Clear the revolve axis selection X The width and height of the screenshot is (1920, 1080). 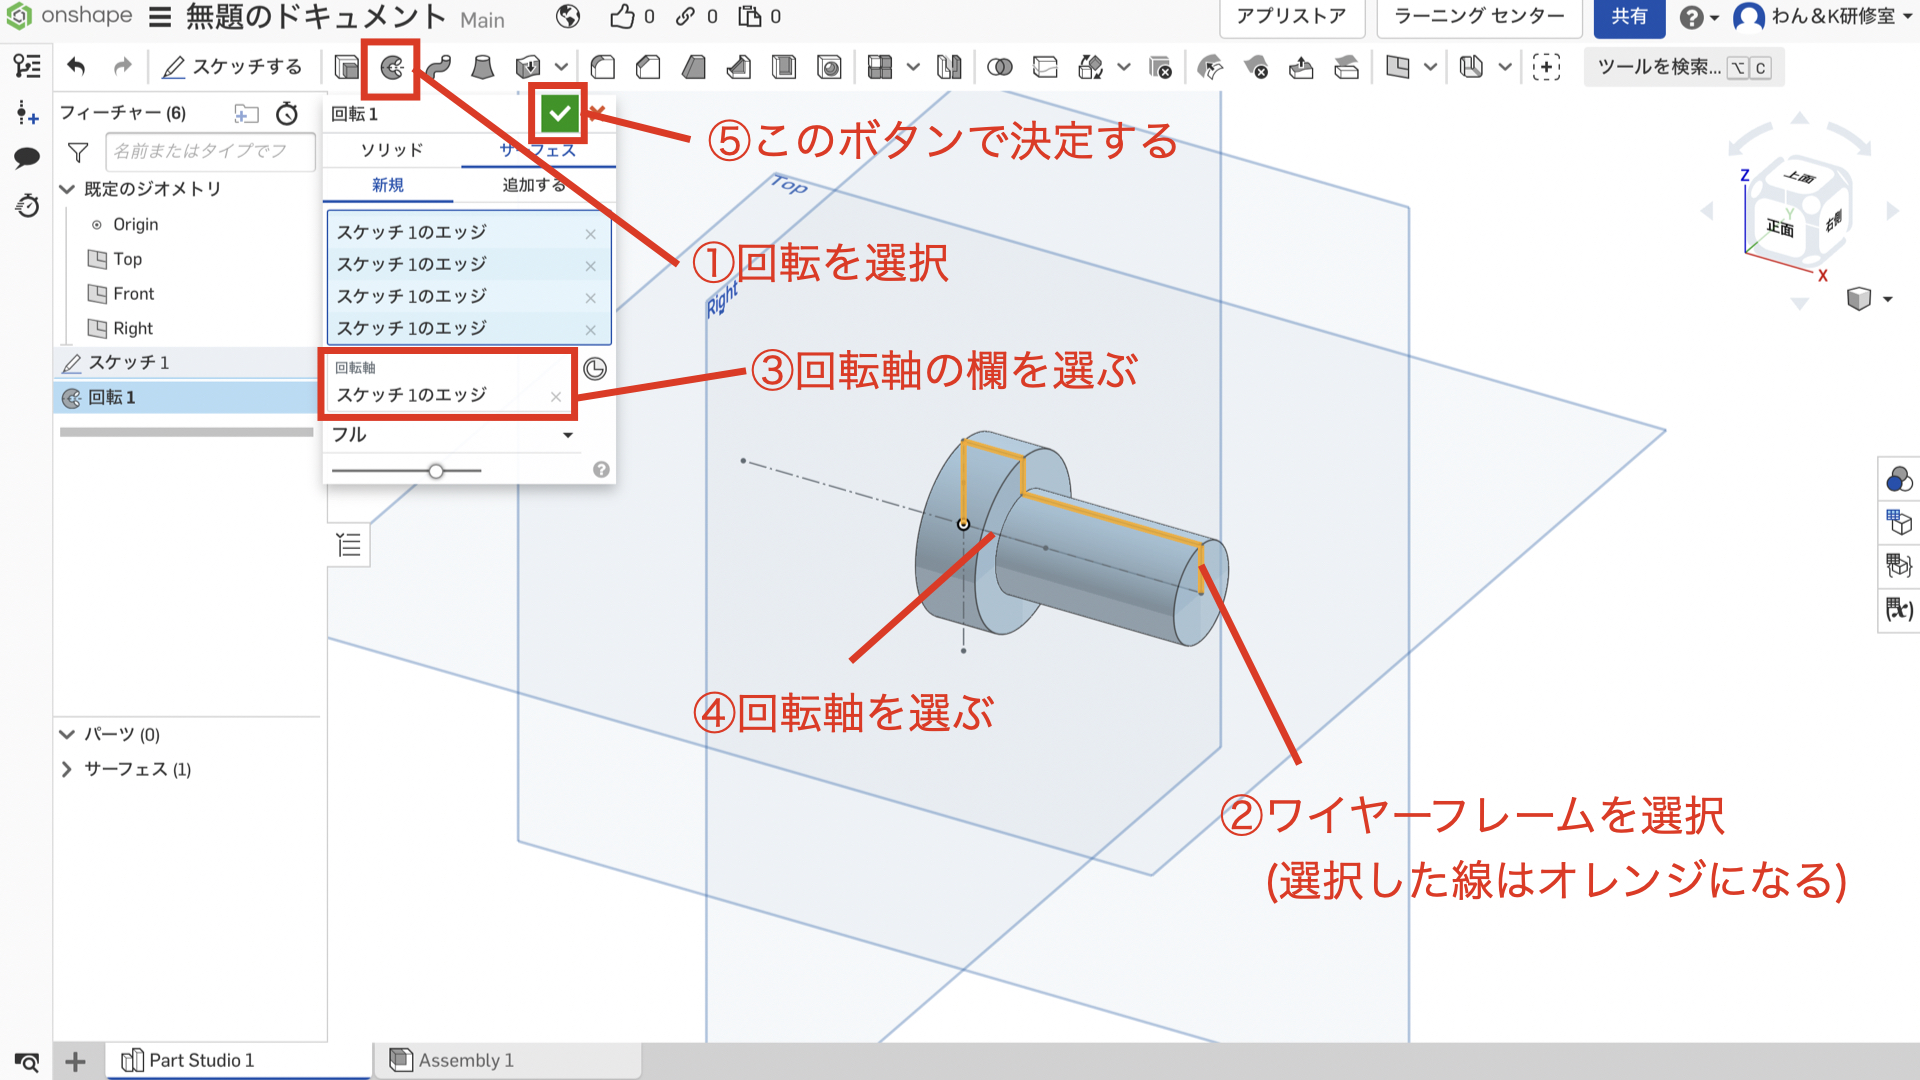tap(556, 397)
